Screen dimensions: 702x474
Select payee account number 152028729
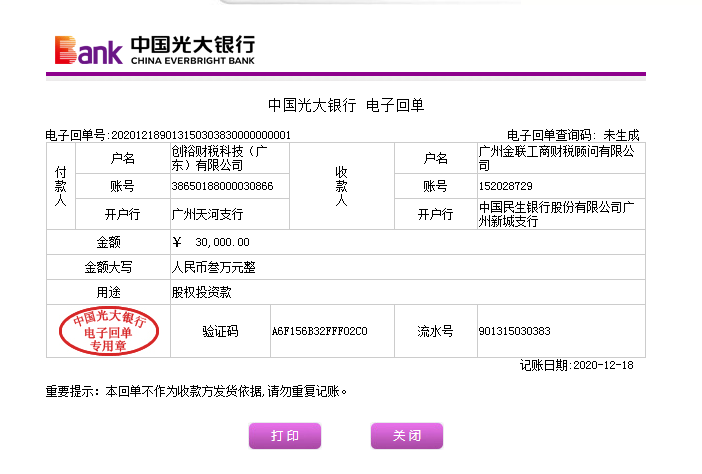pos(506,187)
